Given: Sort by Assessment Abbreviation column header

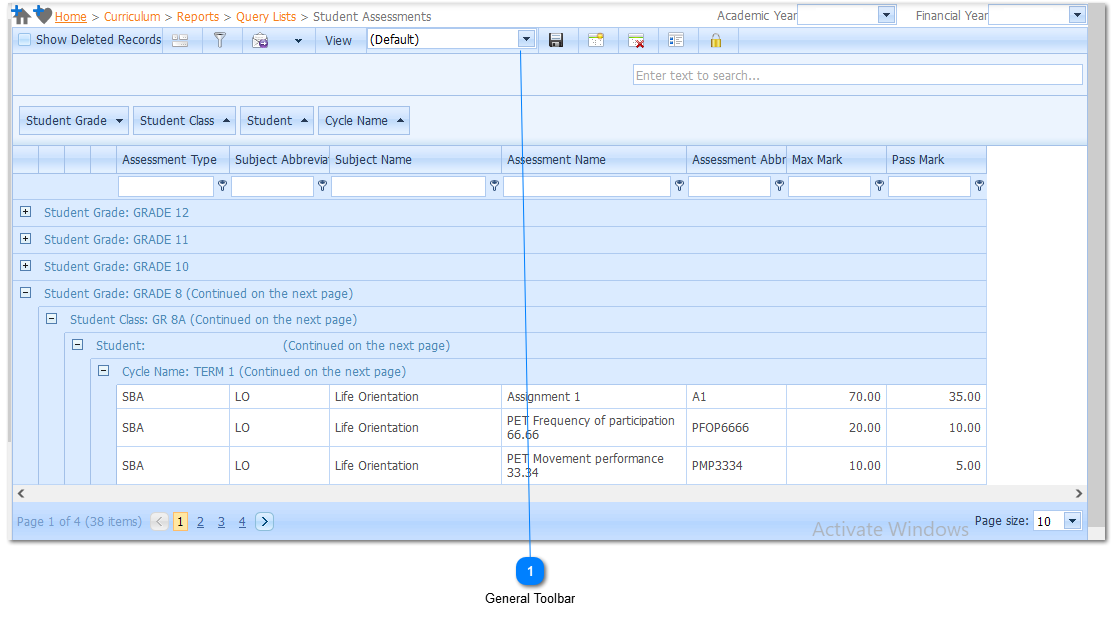Looking at the screenshot, I should tap(737, 160).
